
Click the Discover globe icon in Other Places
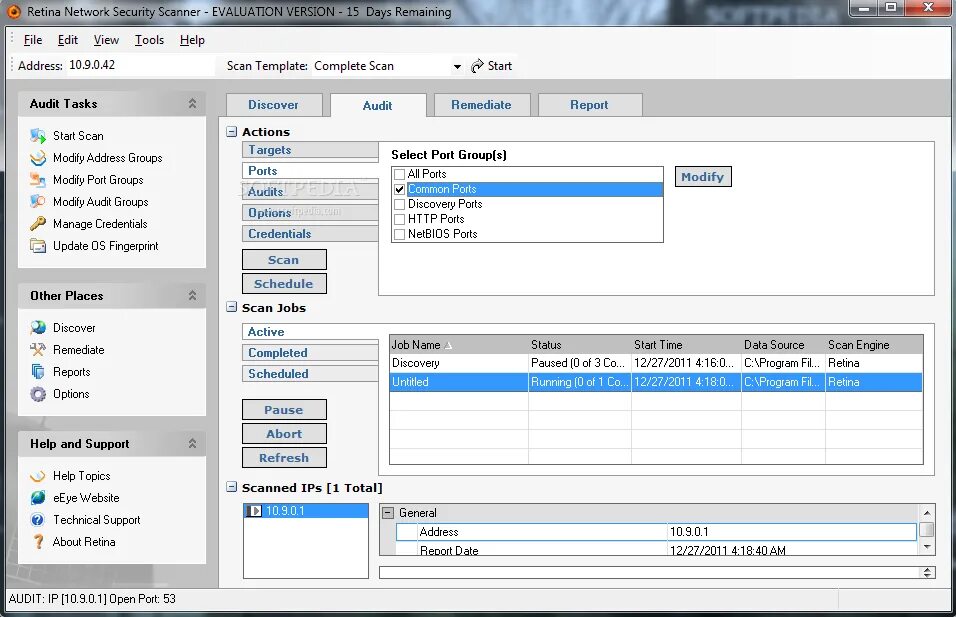(38, 327)
